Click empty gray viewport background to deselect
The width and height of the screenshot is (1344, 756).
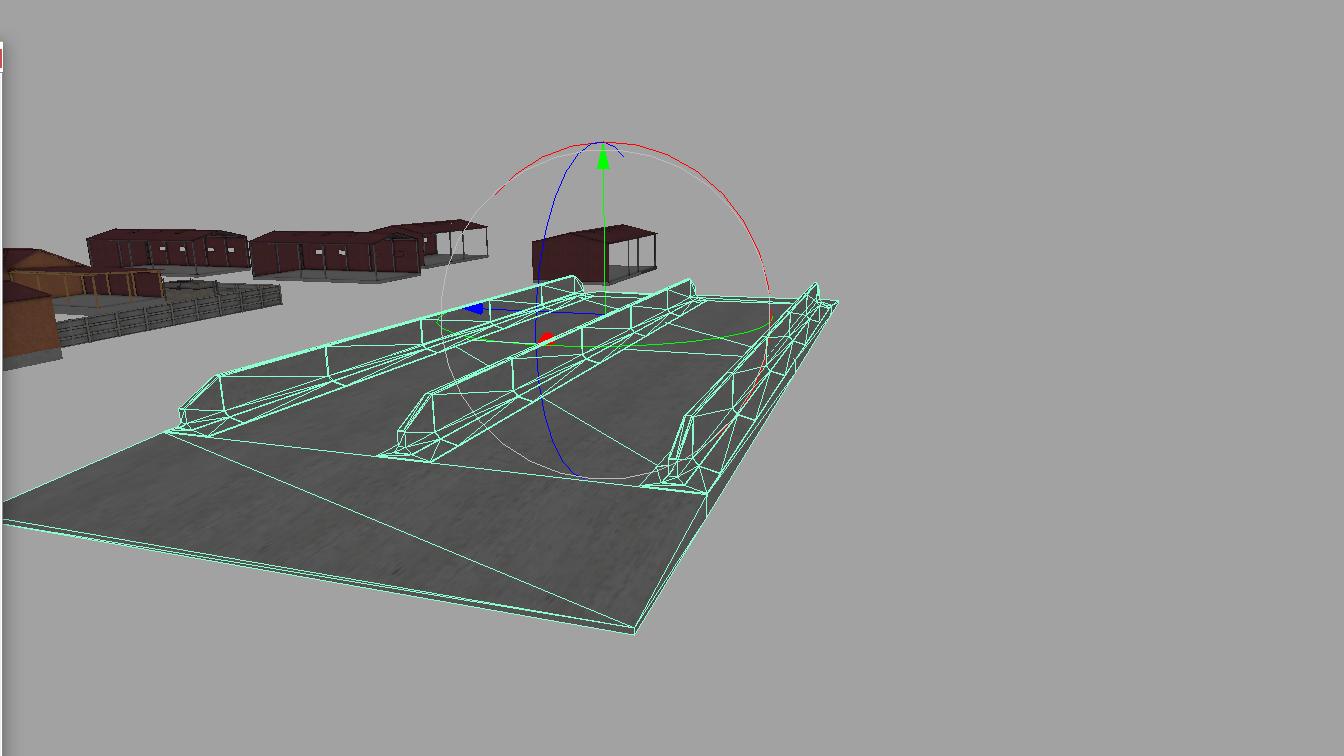(x=1050, y=400)
